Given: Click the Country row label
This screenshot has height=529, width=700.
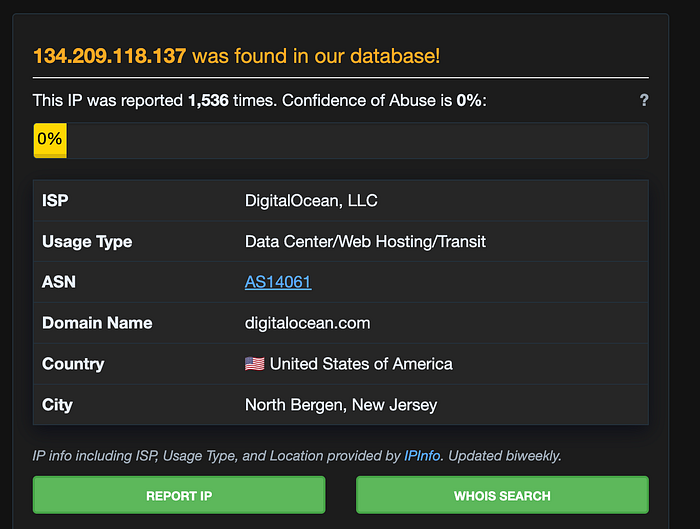Looking at the screenshot, I should pyautogui.click(x=73, y=364).
